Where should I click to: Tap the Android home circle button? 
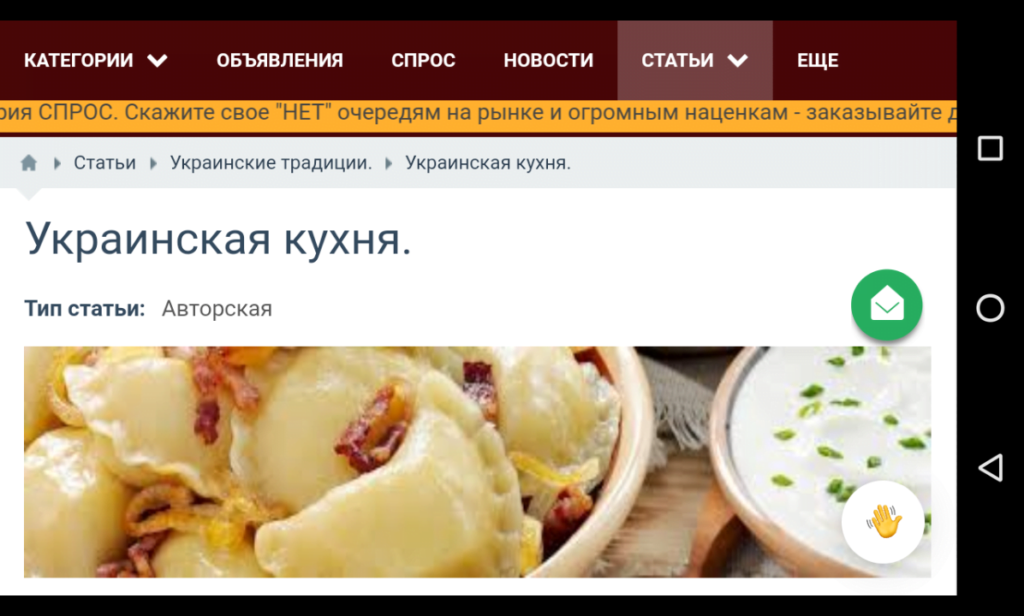tap(990, 308)
